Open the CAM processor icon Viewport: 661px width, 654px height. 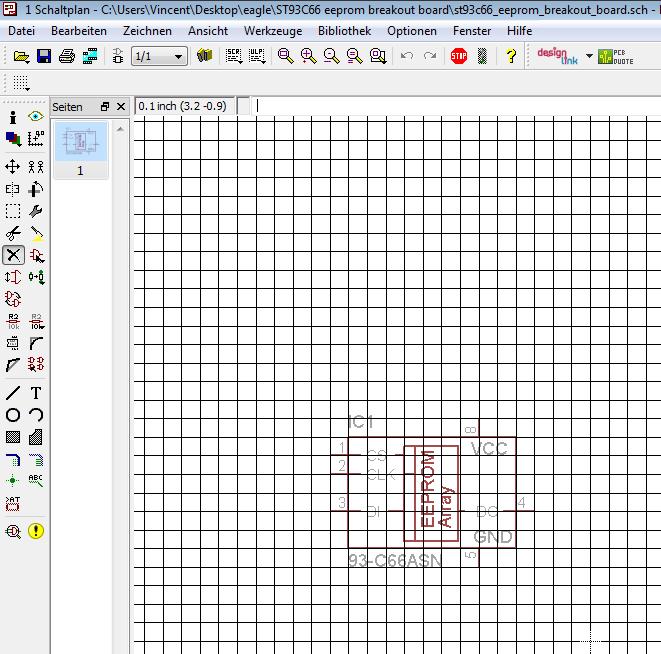pos(90,56)
